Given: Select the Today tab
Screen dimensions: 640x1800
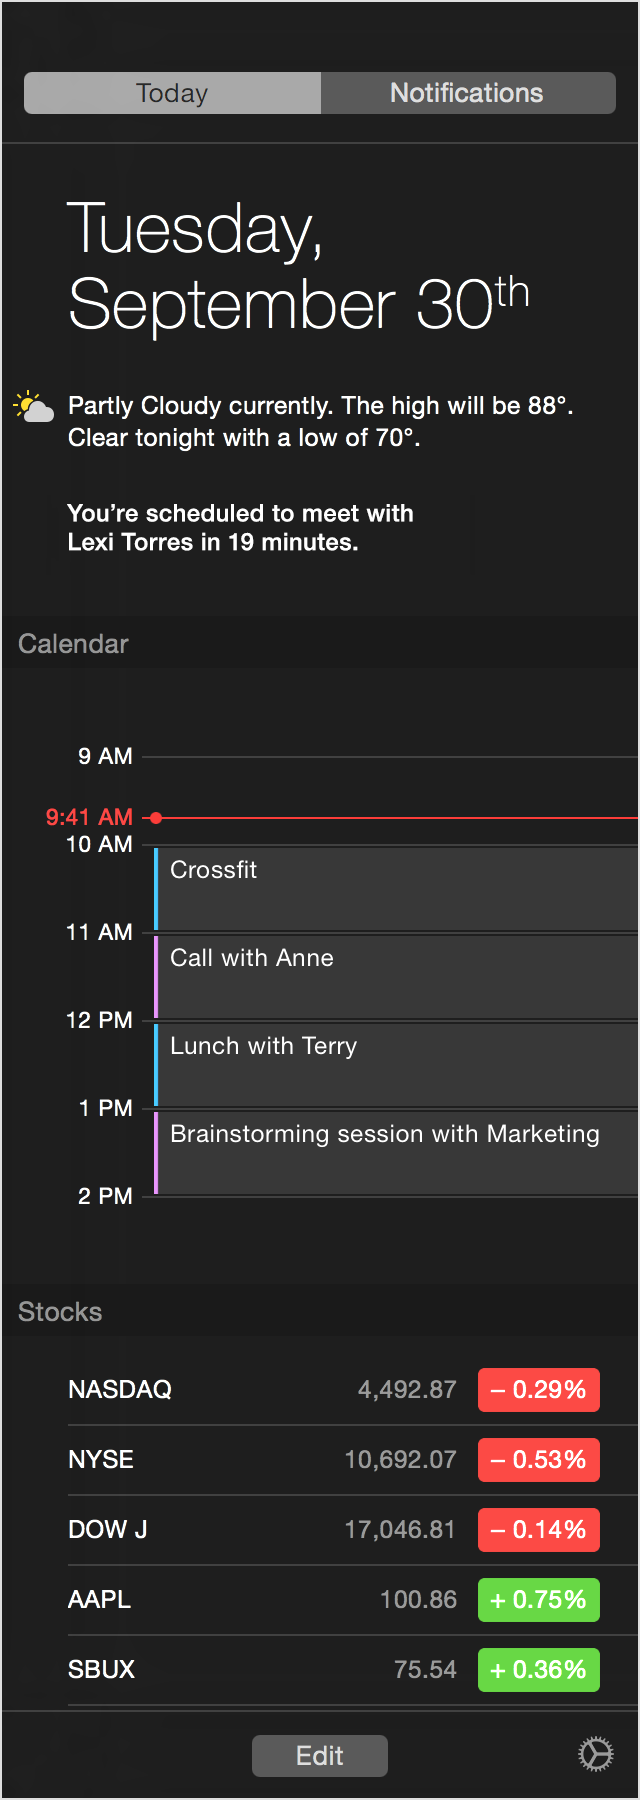Looking at the screenshot, I should (x=172, y=93).
